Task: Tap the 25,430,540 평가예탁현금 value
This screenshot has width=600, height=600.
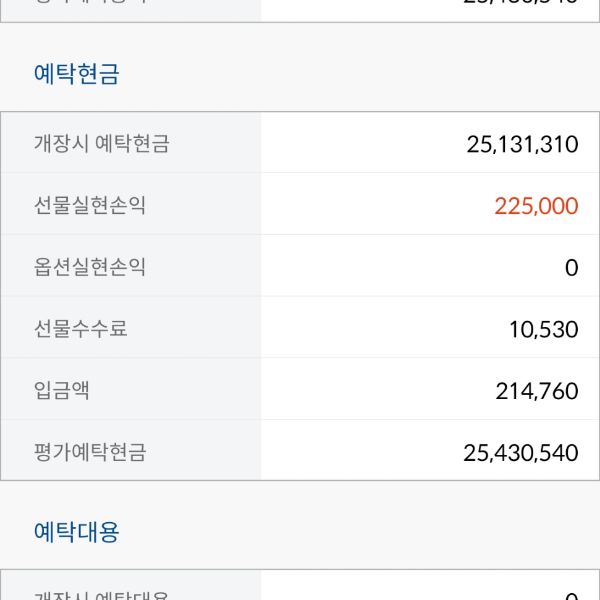Action: (x=521, y=453)
